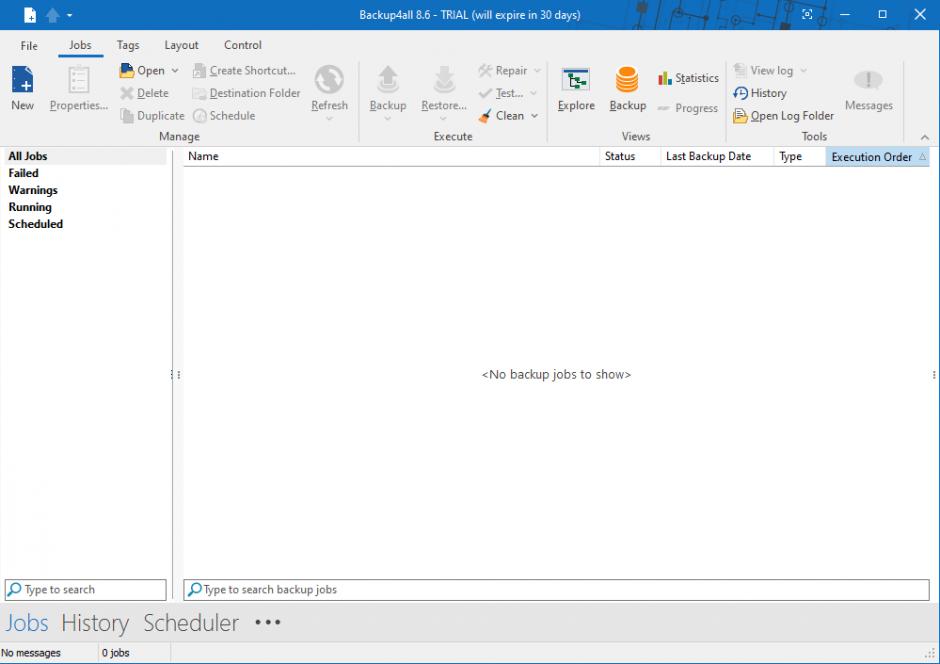Image resolution: width=940 pixels, height=664 pixels.
Task: Click the Repair tools icon
Action: coord(485,70)
